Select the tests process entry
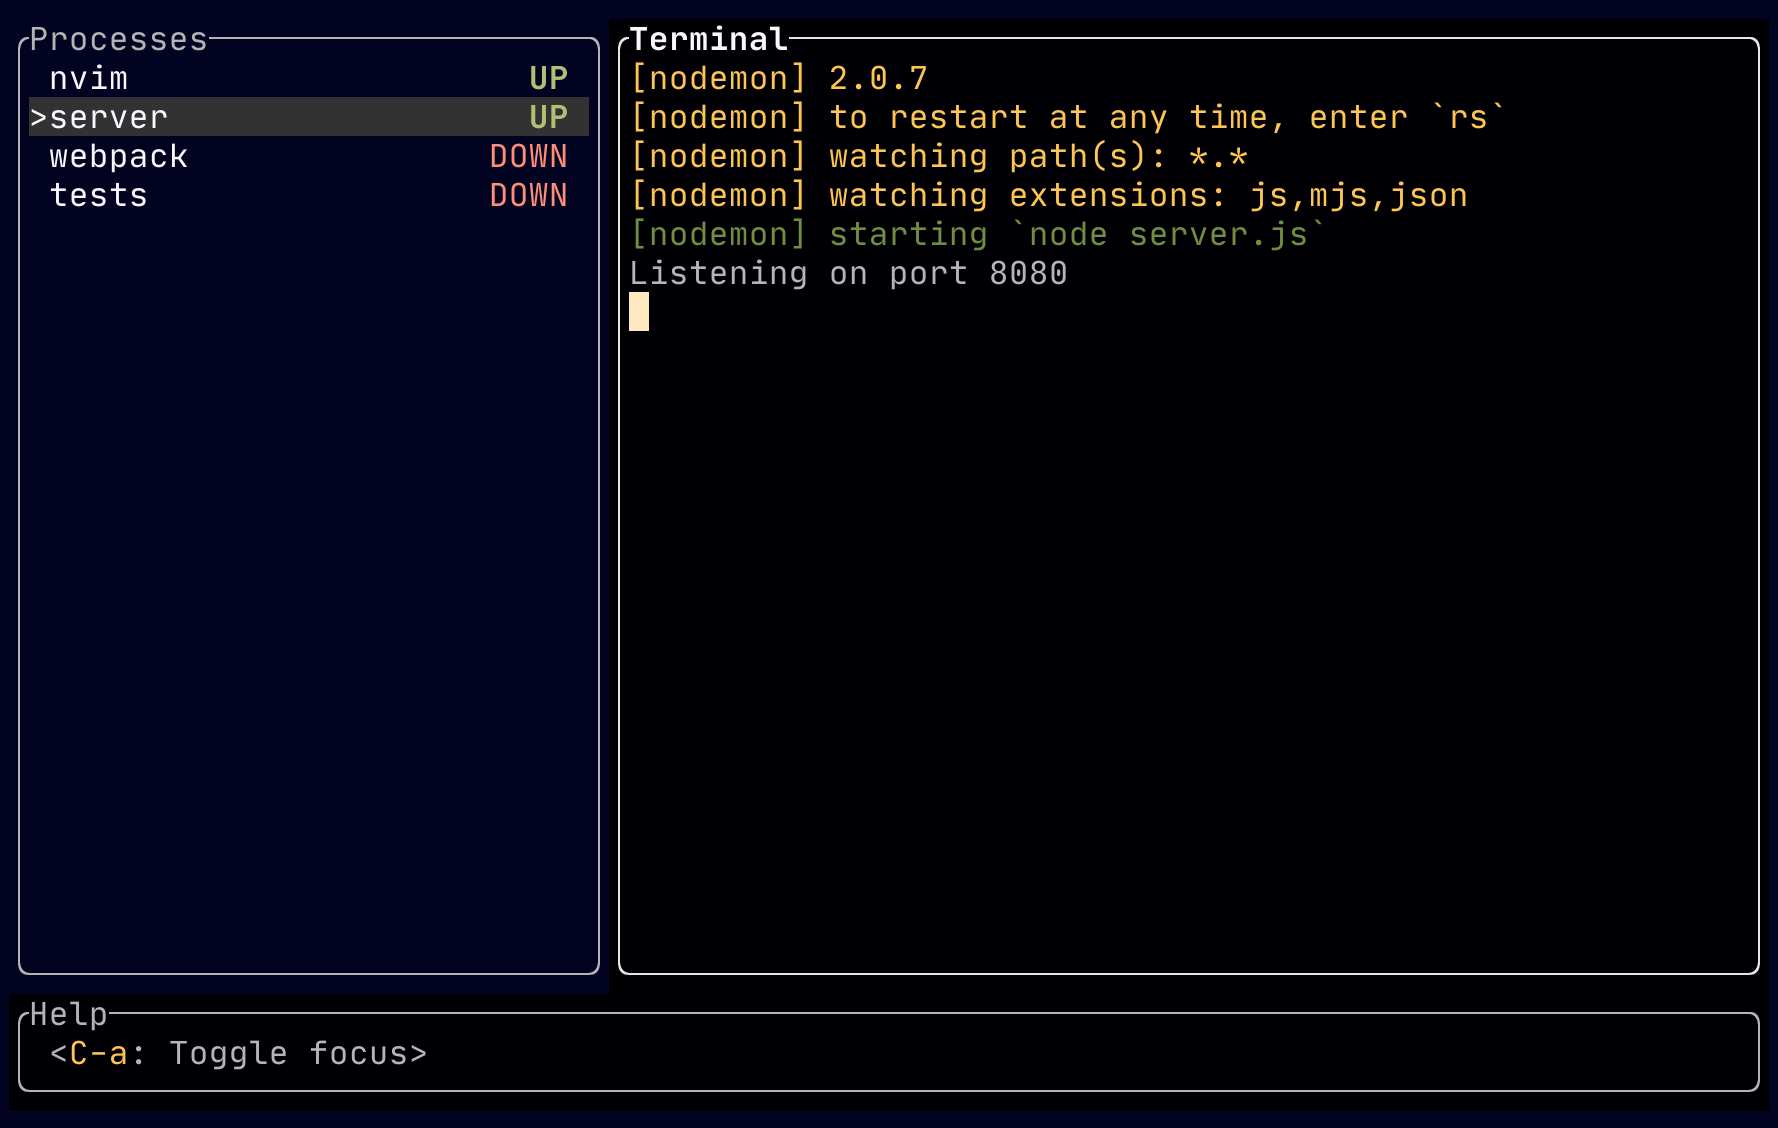The width and height of the screenshot is (1778, 1128). click(x=98, y=195)
